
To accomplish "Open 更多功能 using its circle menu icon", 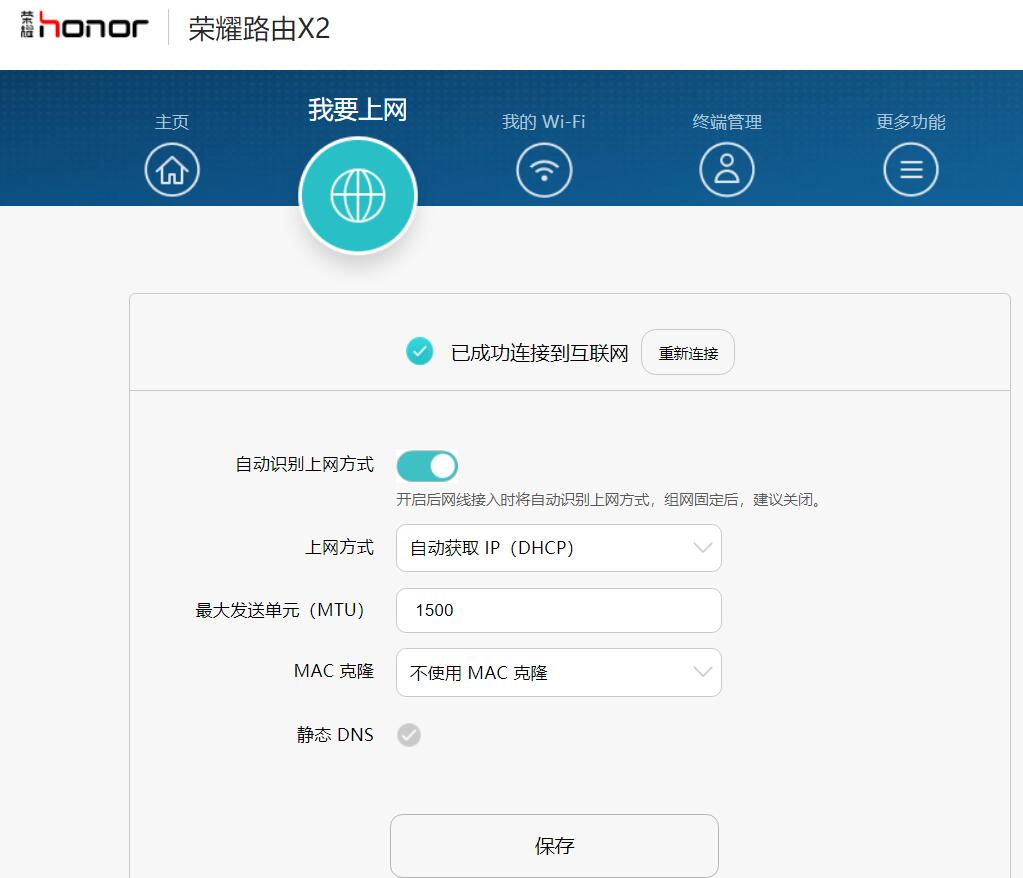I will click(x=910, y=169).
